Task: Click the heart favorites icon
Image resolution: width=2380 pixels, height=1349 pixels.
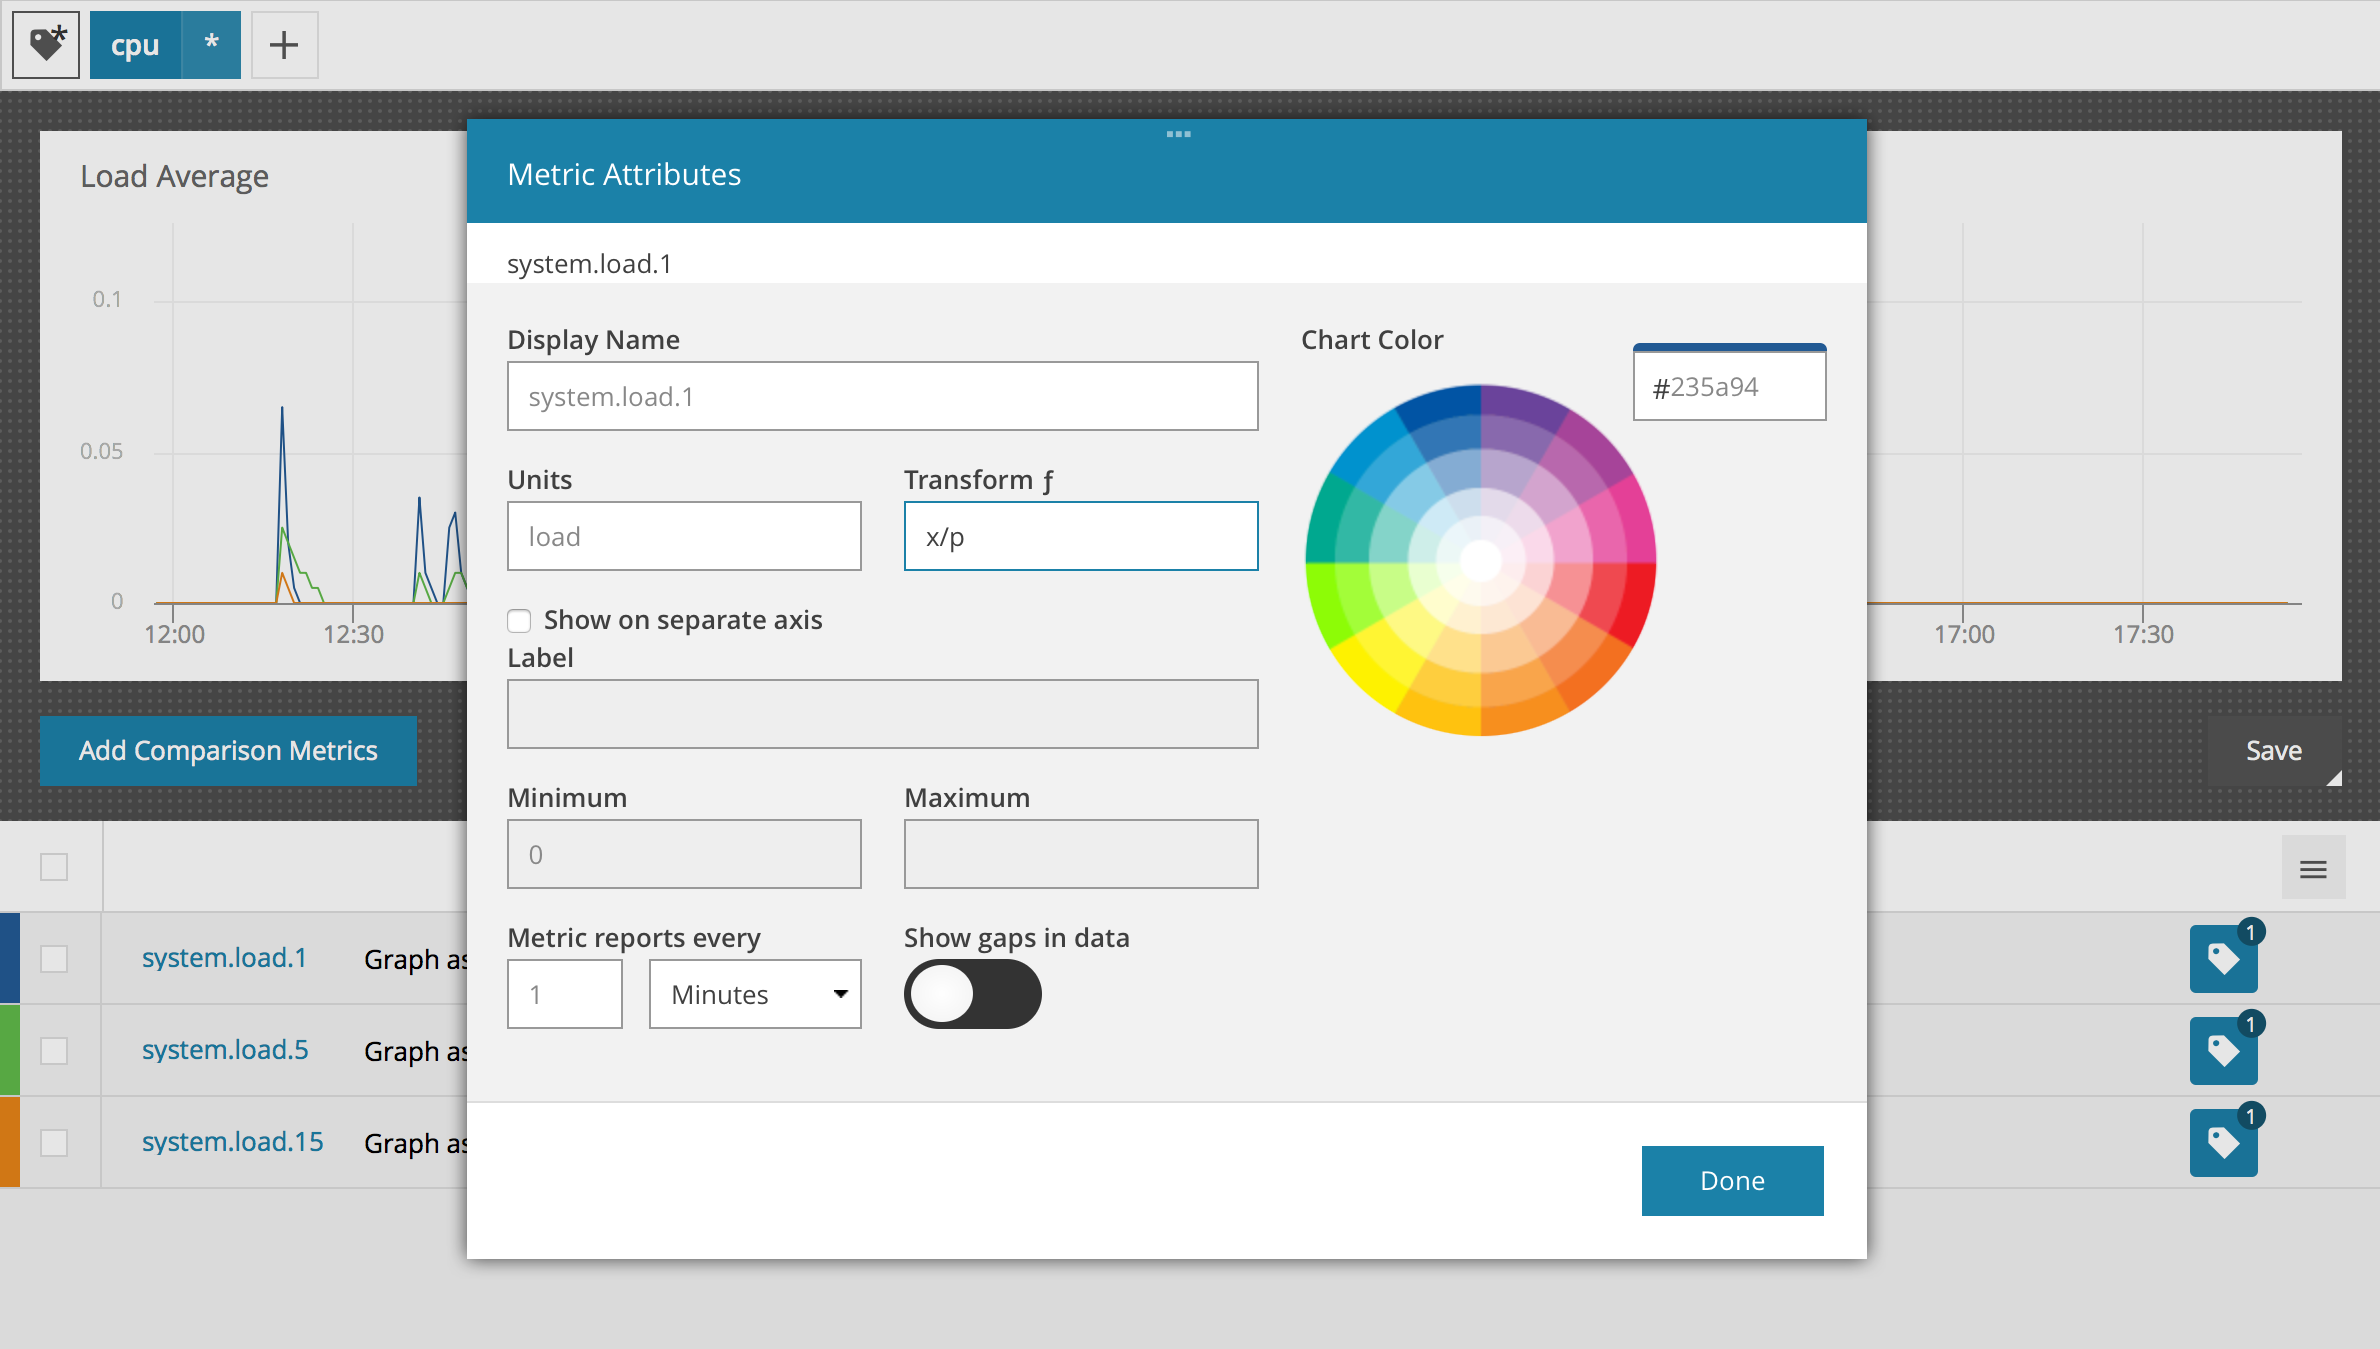Action: [46, 45]
